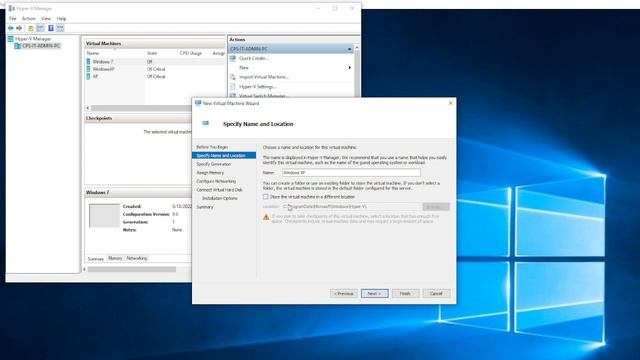This screenshot has width=640, height=360.
Task: Expand the New submenu in Actions pane
Action: (x=349, y=68)
